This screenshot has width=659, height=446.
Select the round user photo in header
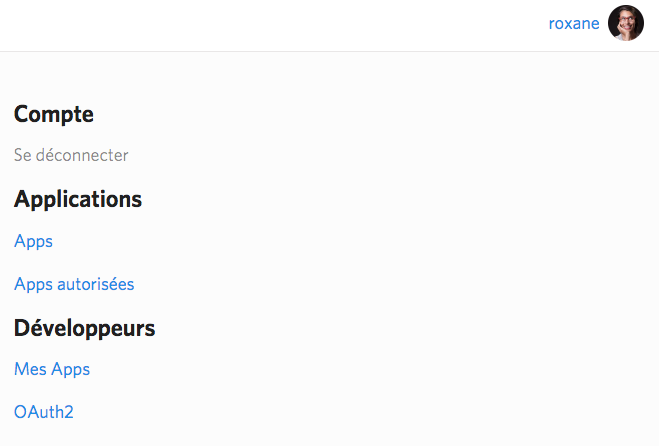pos(625,23)
